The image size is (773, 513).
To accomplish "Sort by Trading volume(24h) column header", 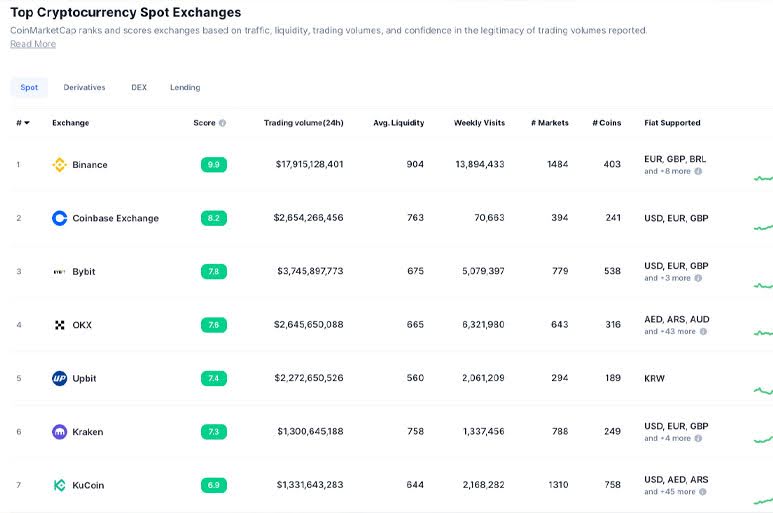I will pos(303,123).
